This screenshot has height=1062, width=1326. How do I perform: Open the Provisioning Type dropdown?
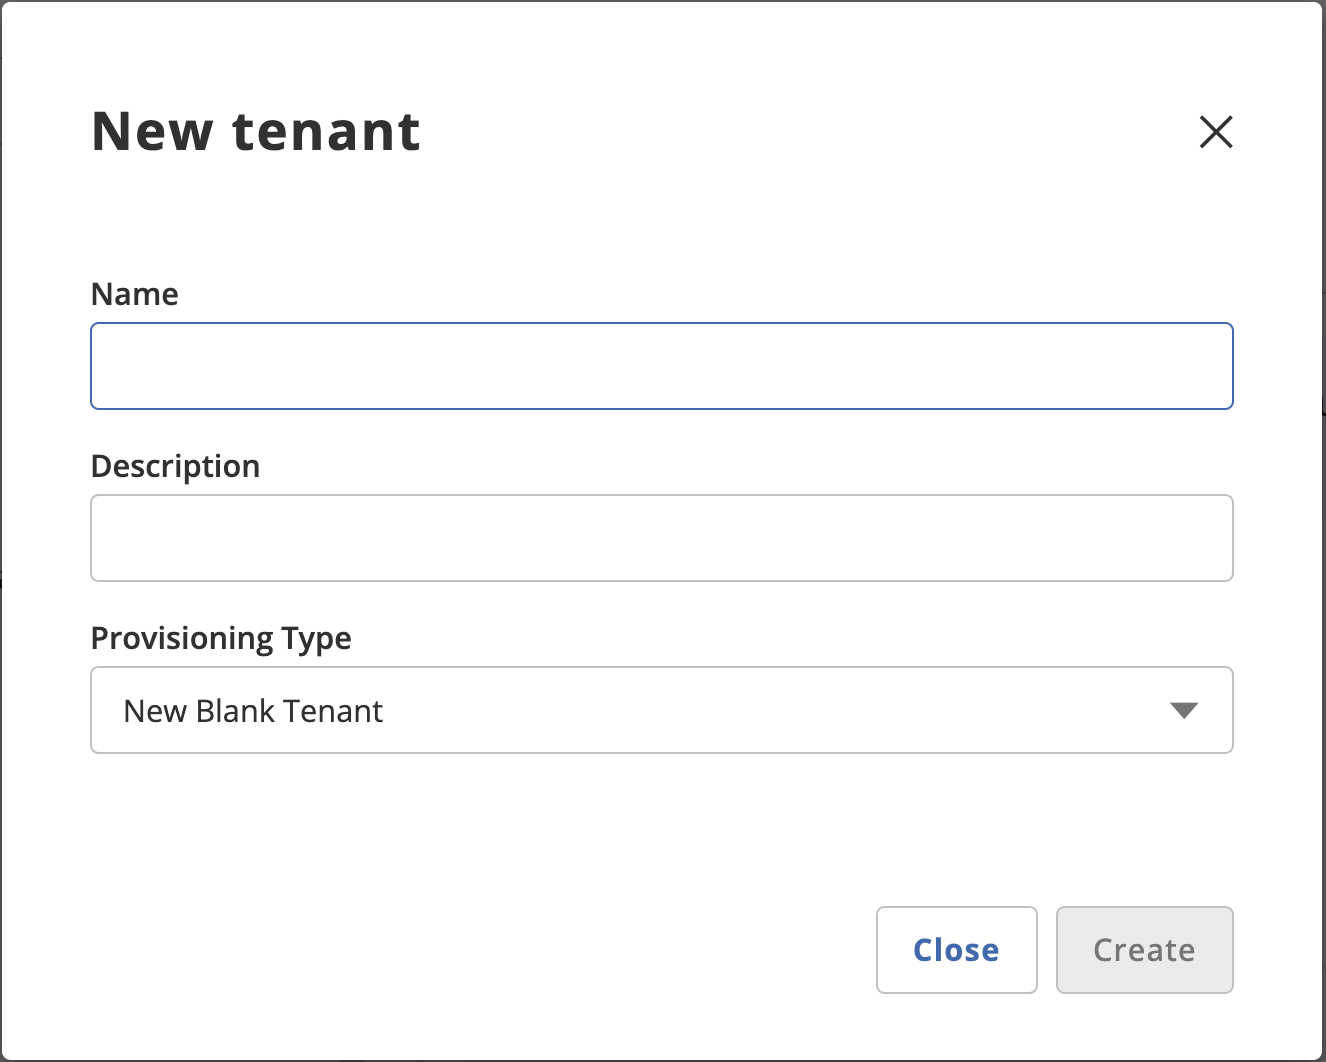coord(661,710)
